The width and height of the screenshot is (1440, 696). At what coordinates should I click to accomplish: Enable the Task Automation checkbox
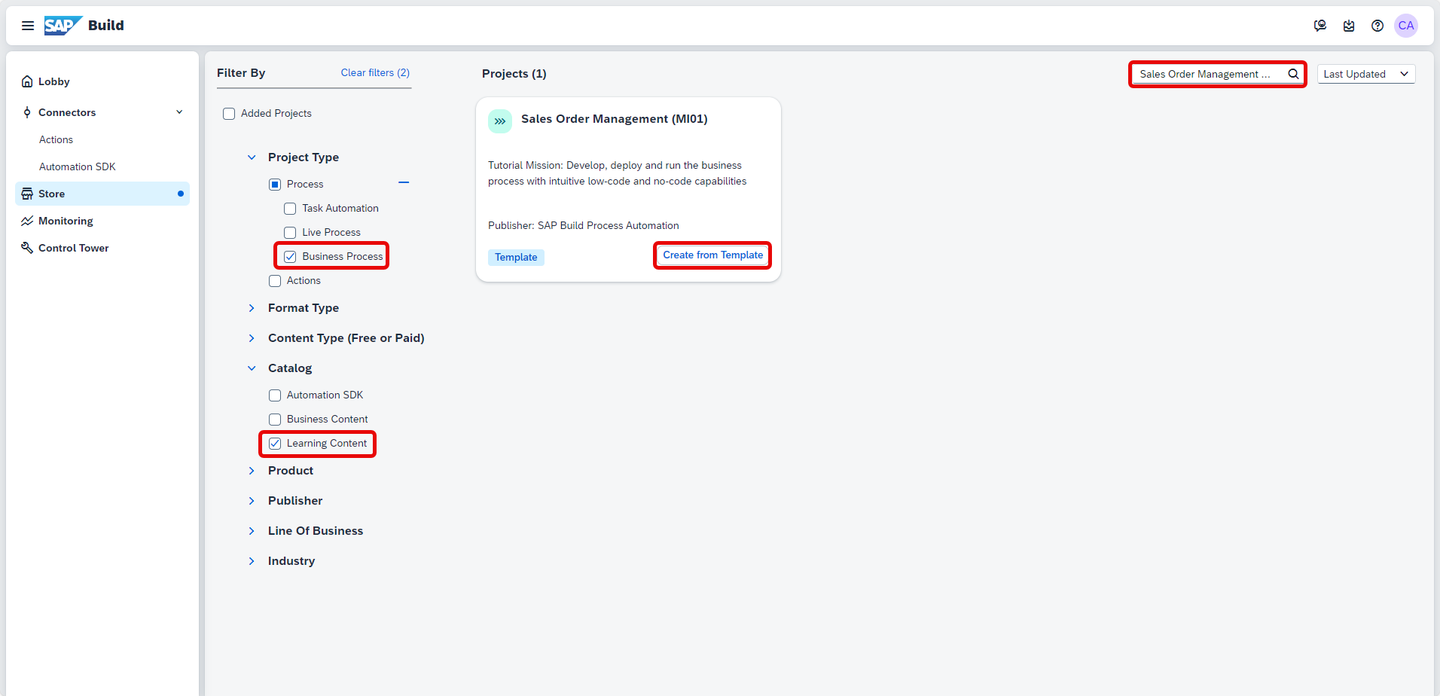[x=290, y=209]
